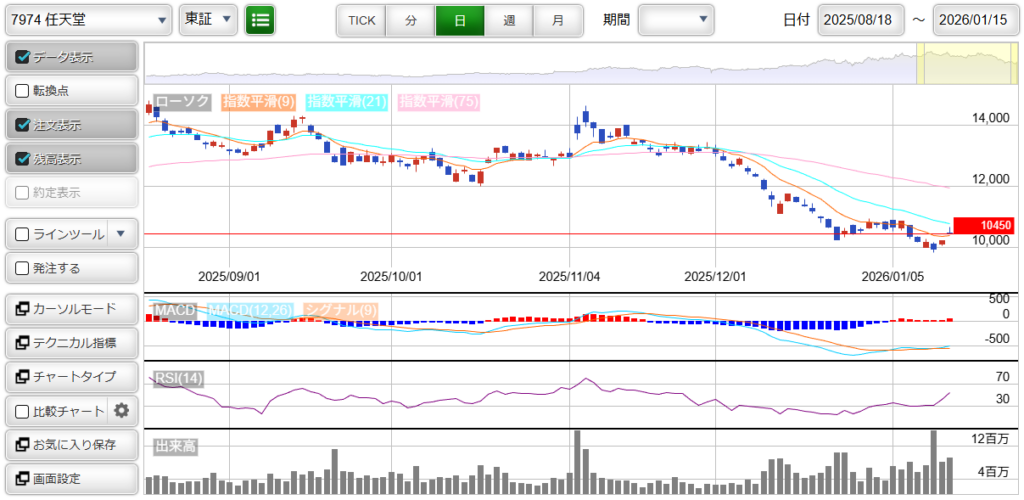Click the start date field 2025/08/18

tap(861, 20)
